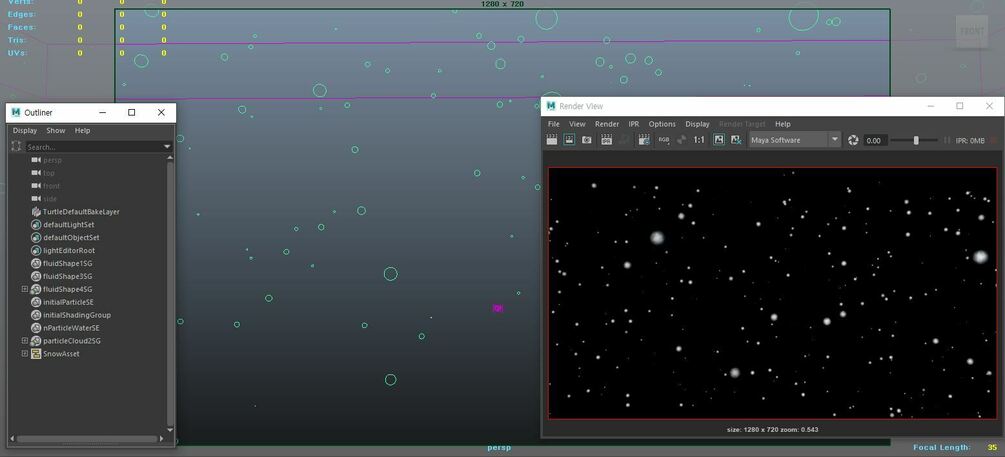Click the Remove Image icon
The image size is (1005, 457).
736,140
